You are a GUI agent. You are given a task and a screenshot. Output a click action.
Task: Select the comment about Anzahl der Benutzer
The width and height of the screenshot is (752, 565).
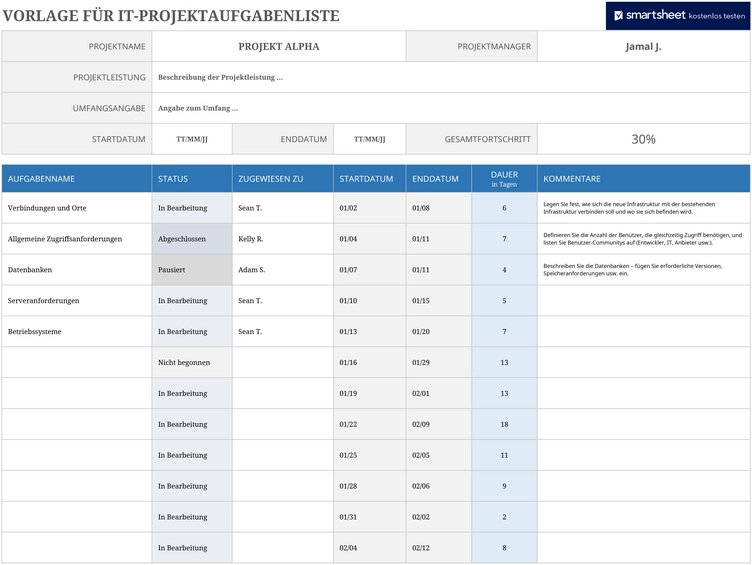click(x=643, y=239)
